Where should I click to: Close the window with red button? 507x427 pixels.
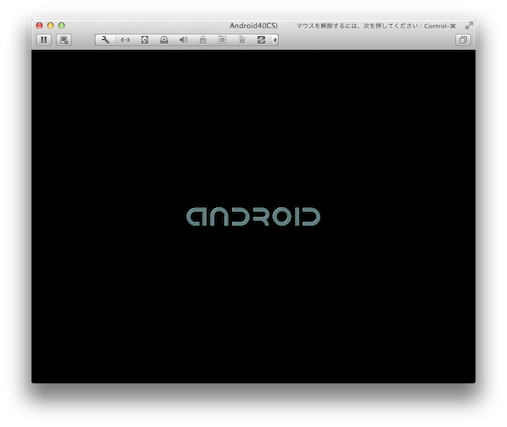click(39, 25)
